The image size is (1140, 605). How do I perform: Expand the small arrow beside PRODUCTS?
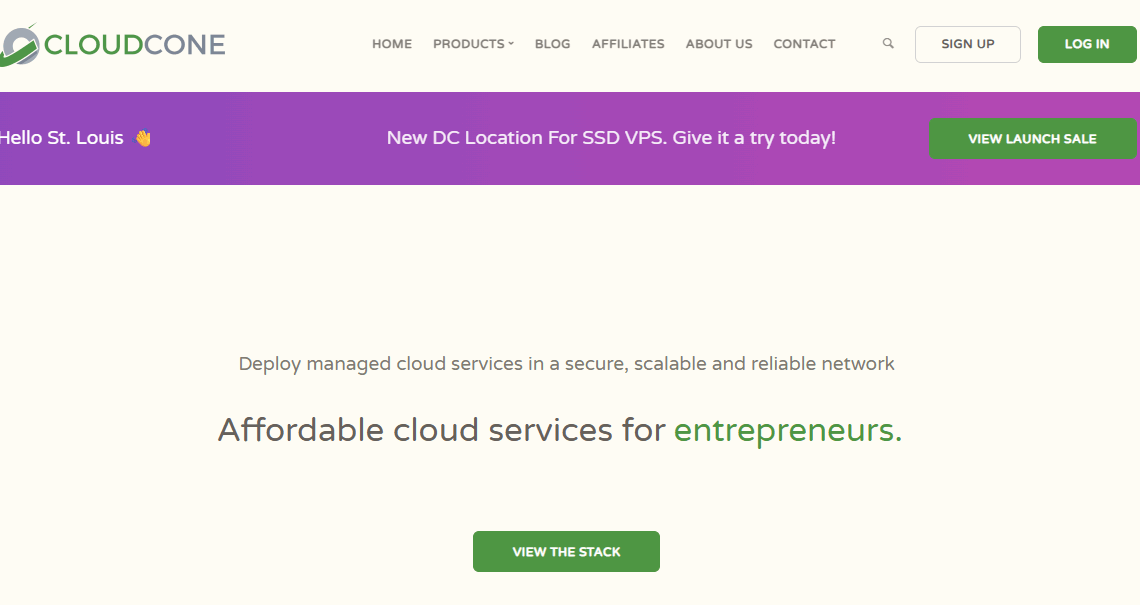[x=511, y=44]
